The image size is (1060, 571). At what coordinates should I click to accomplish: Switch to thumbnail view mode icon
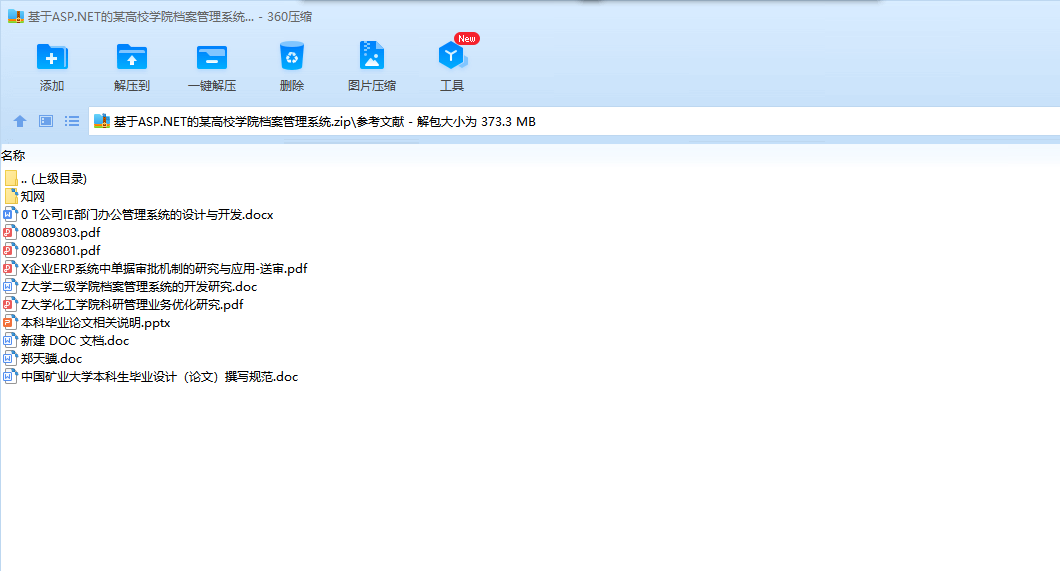point(46,121)
